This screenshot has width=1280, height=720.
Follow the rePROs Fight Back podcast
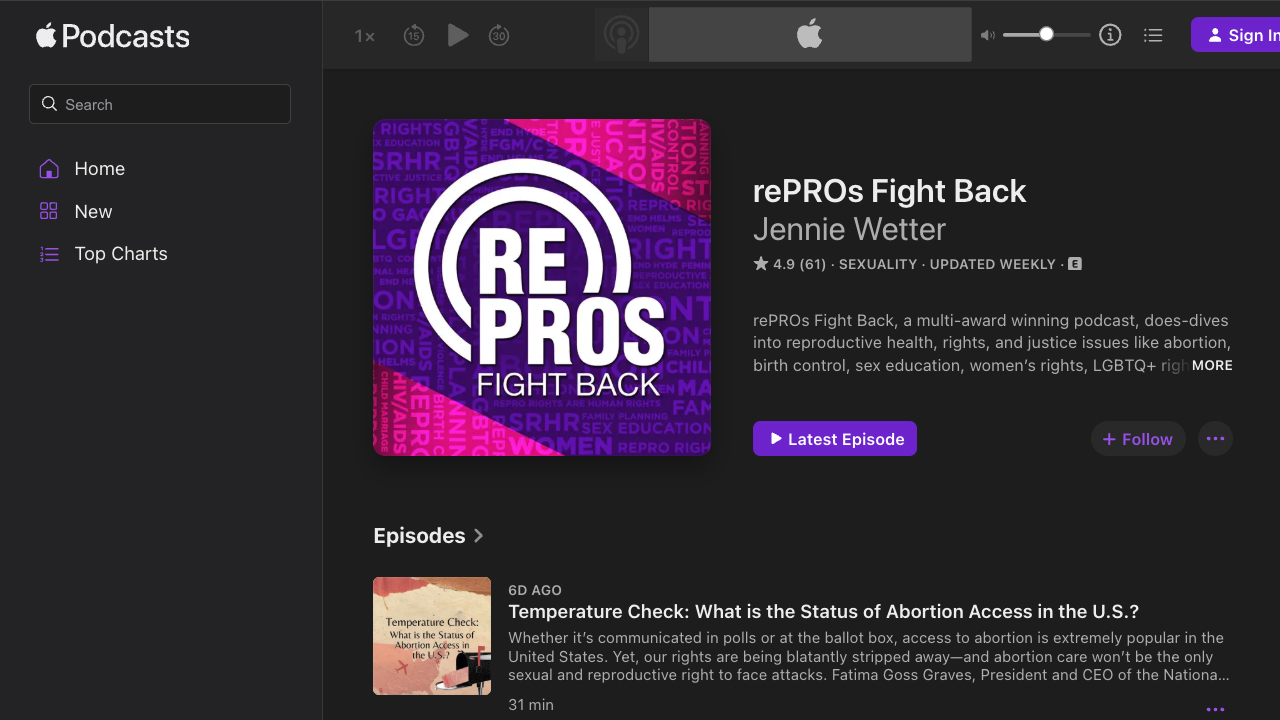(x=1138, y=439)
